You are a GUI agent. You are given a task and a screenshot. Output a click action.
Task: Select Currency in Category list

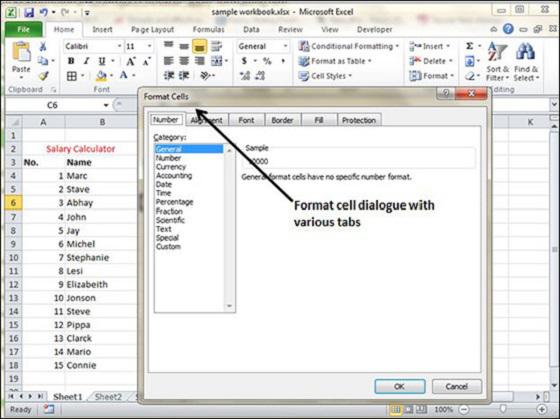coord(171,167)
